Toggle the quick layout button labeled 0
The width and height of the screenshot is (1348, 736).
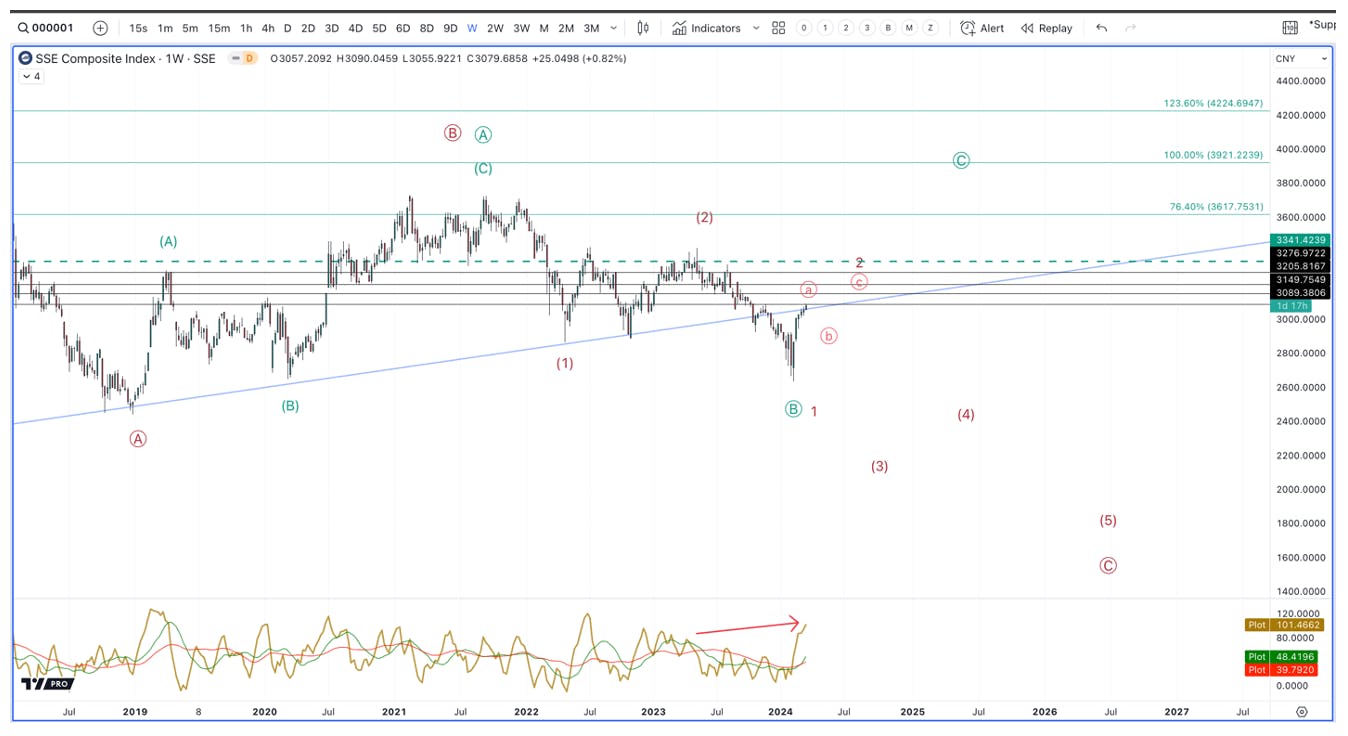pyautogui.click(x=804, y=28)
